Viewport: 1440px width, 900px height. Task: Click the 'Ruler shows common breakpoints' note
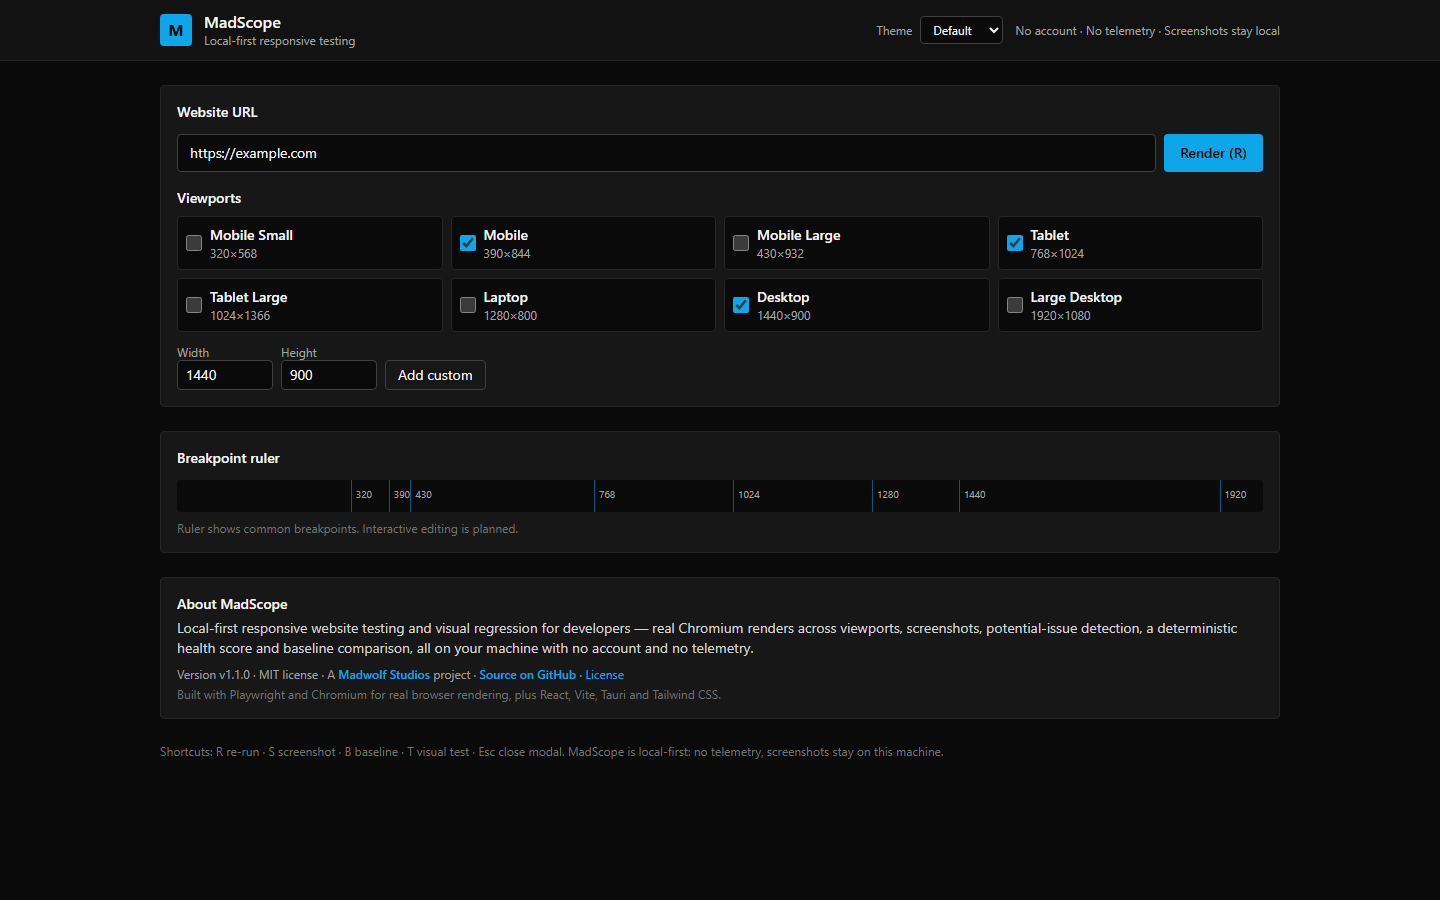pyautogui.click(x=347, y=529)
